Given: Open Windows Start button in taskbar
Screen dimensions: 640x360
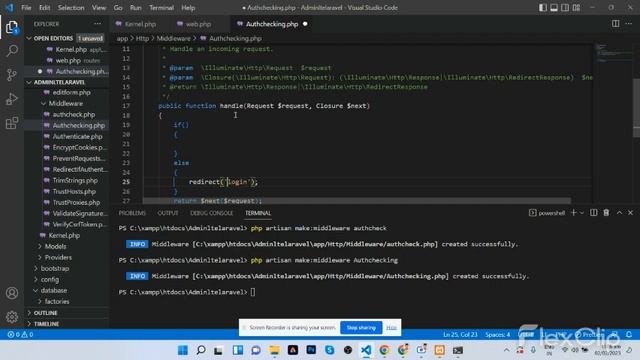Looking at the screenshot, I should coord(182,350).
